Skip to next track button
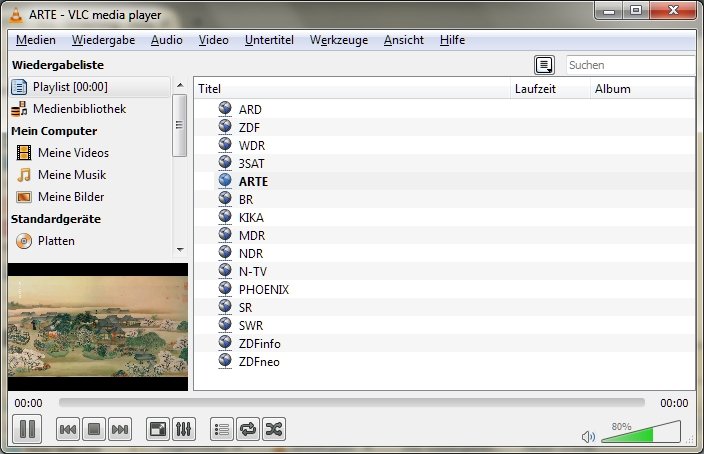 [120, 430]
